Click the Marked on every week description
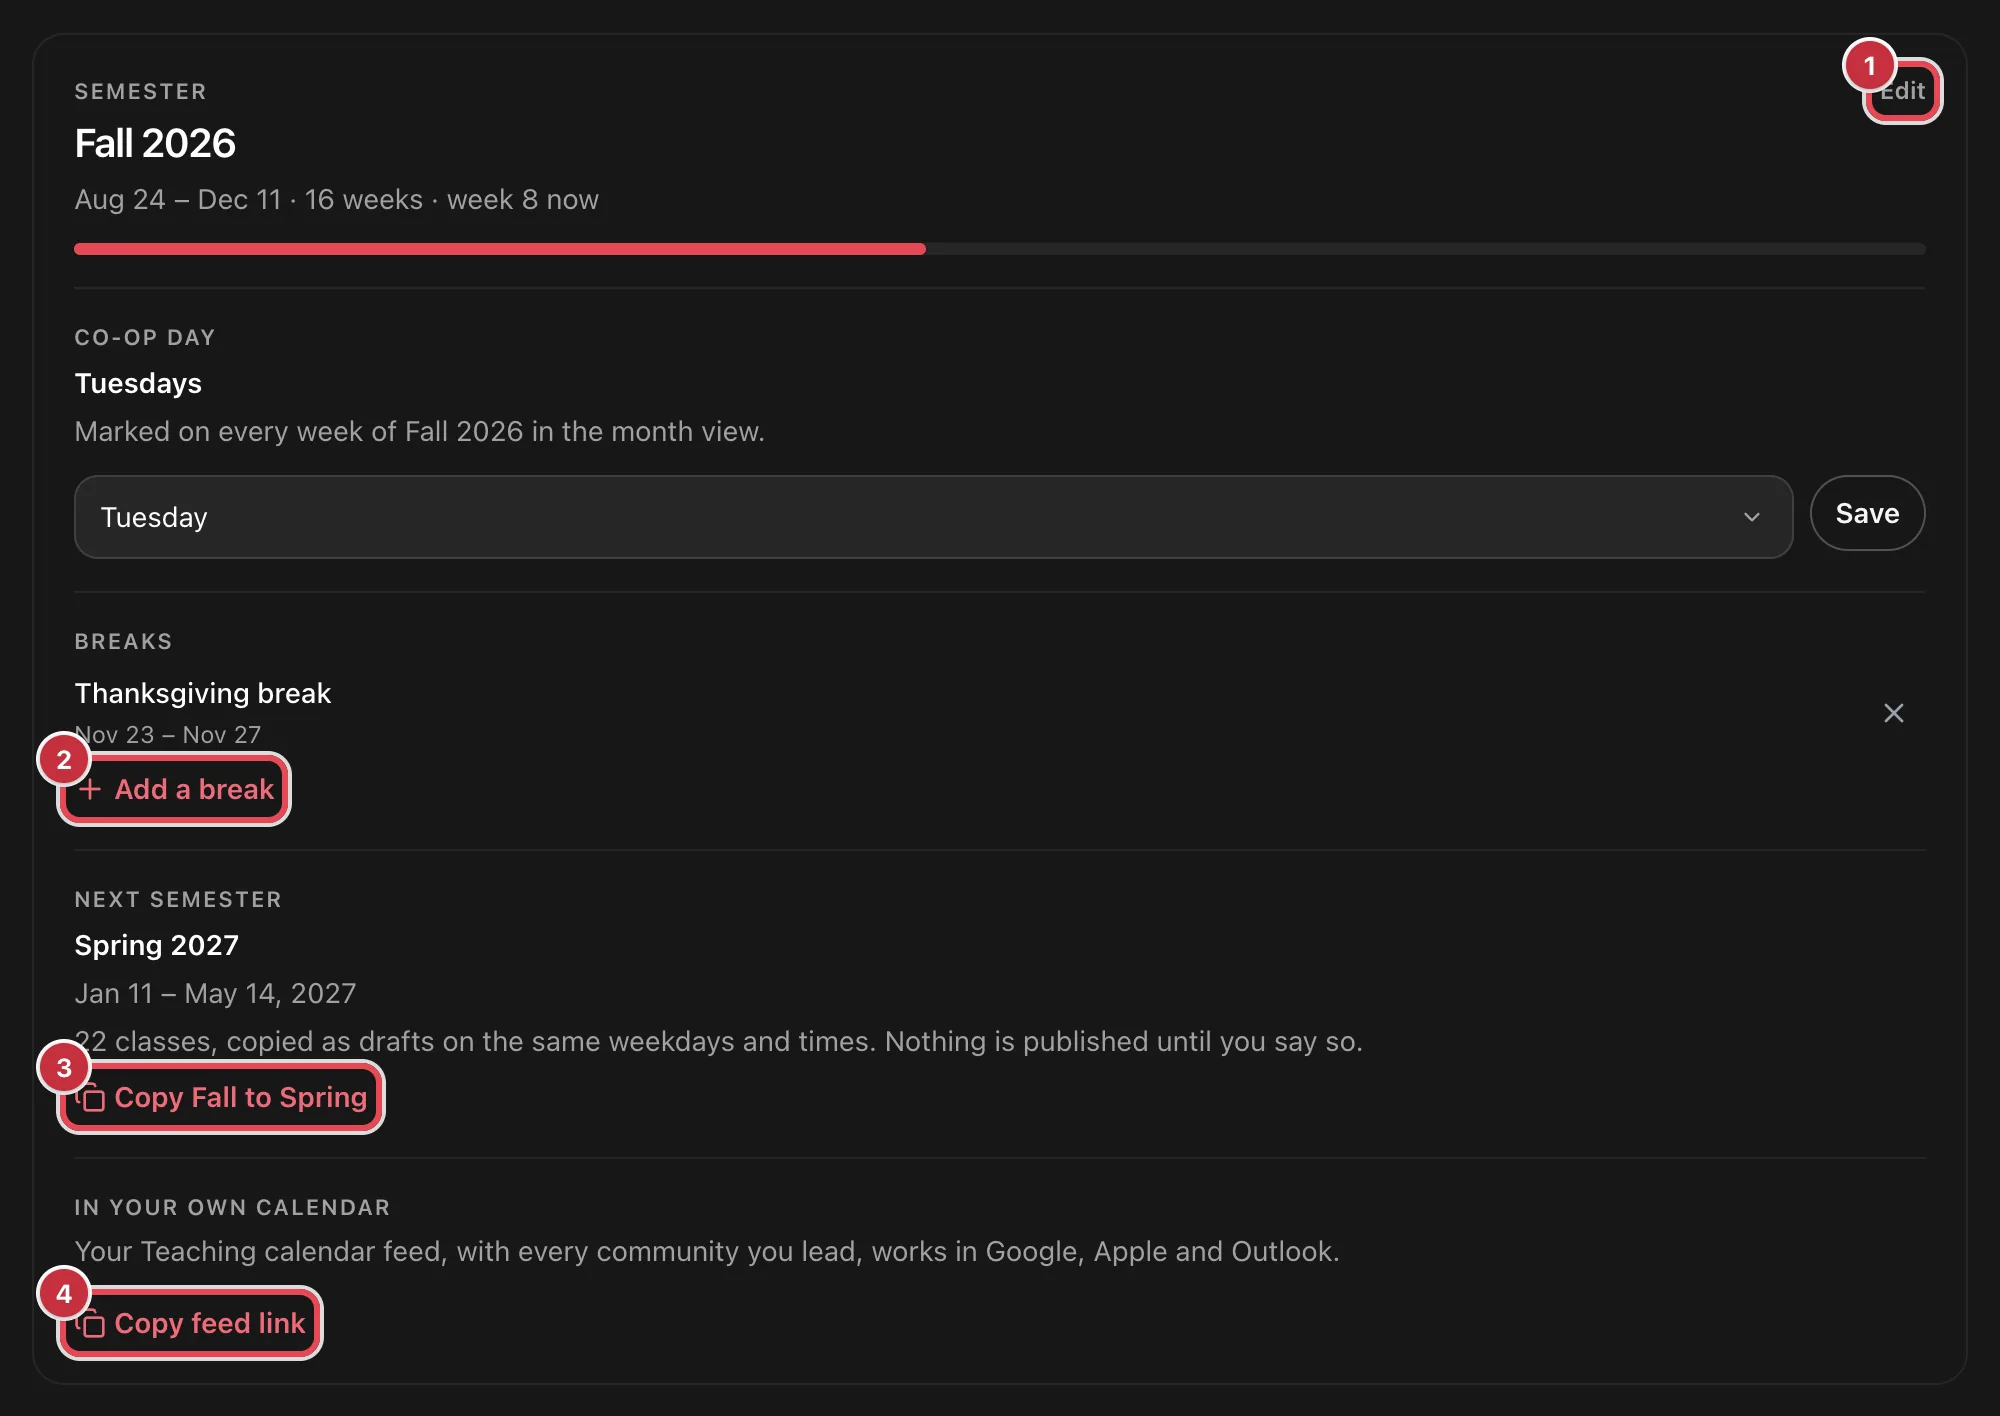 pos(420,431)
